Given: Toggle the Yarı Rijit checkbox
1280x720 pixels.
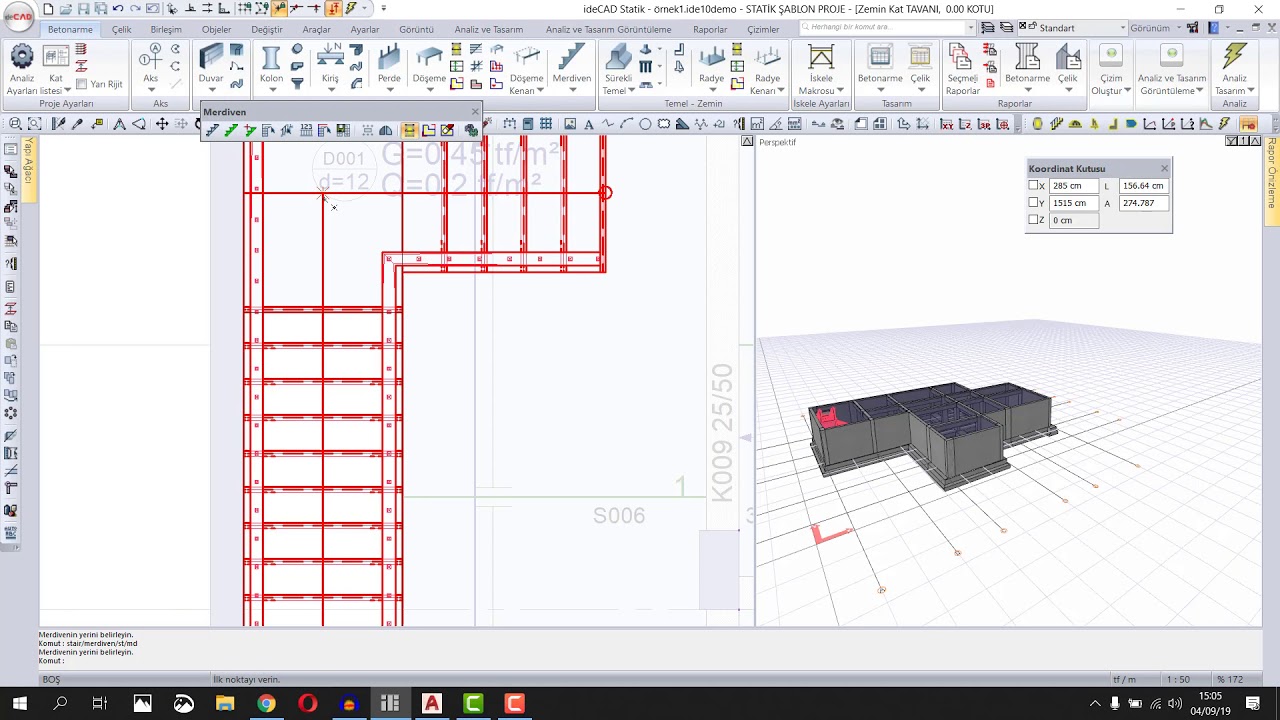Looking at the screenshot, I should tap(83, 85).
